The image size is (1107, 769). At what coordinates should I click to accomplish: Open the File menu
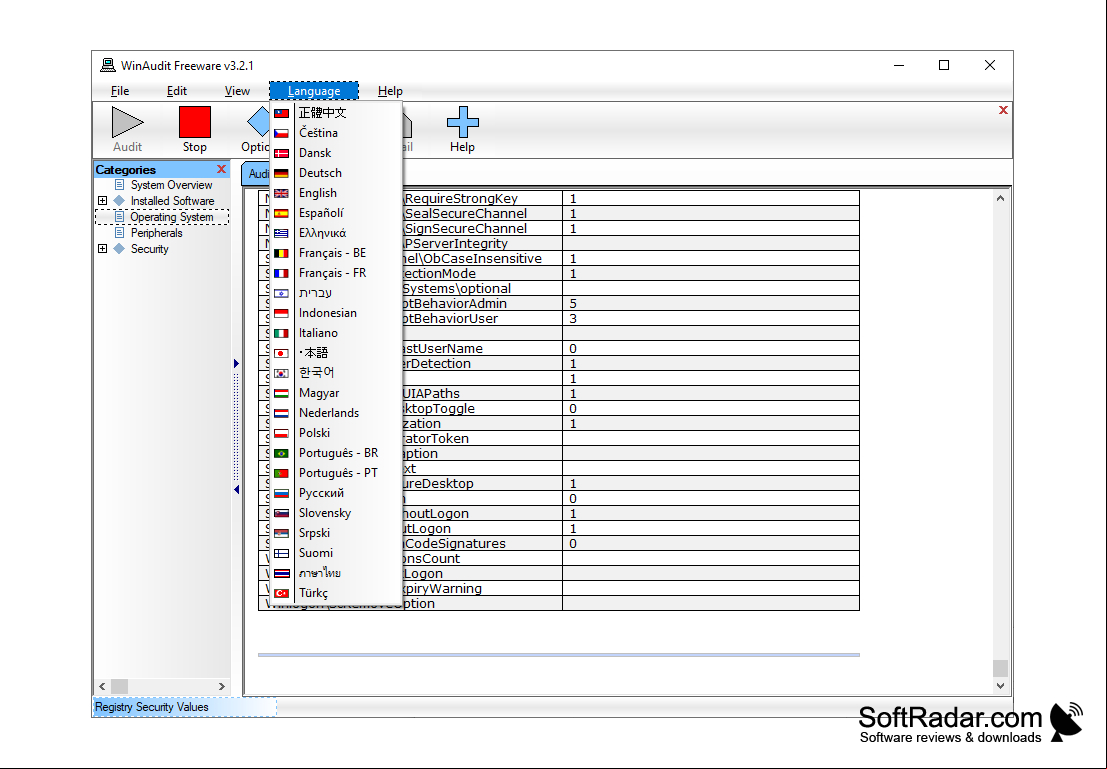120,91
